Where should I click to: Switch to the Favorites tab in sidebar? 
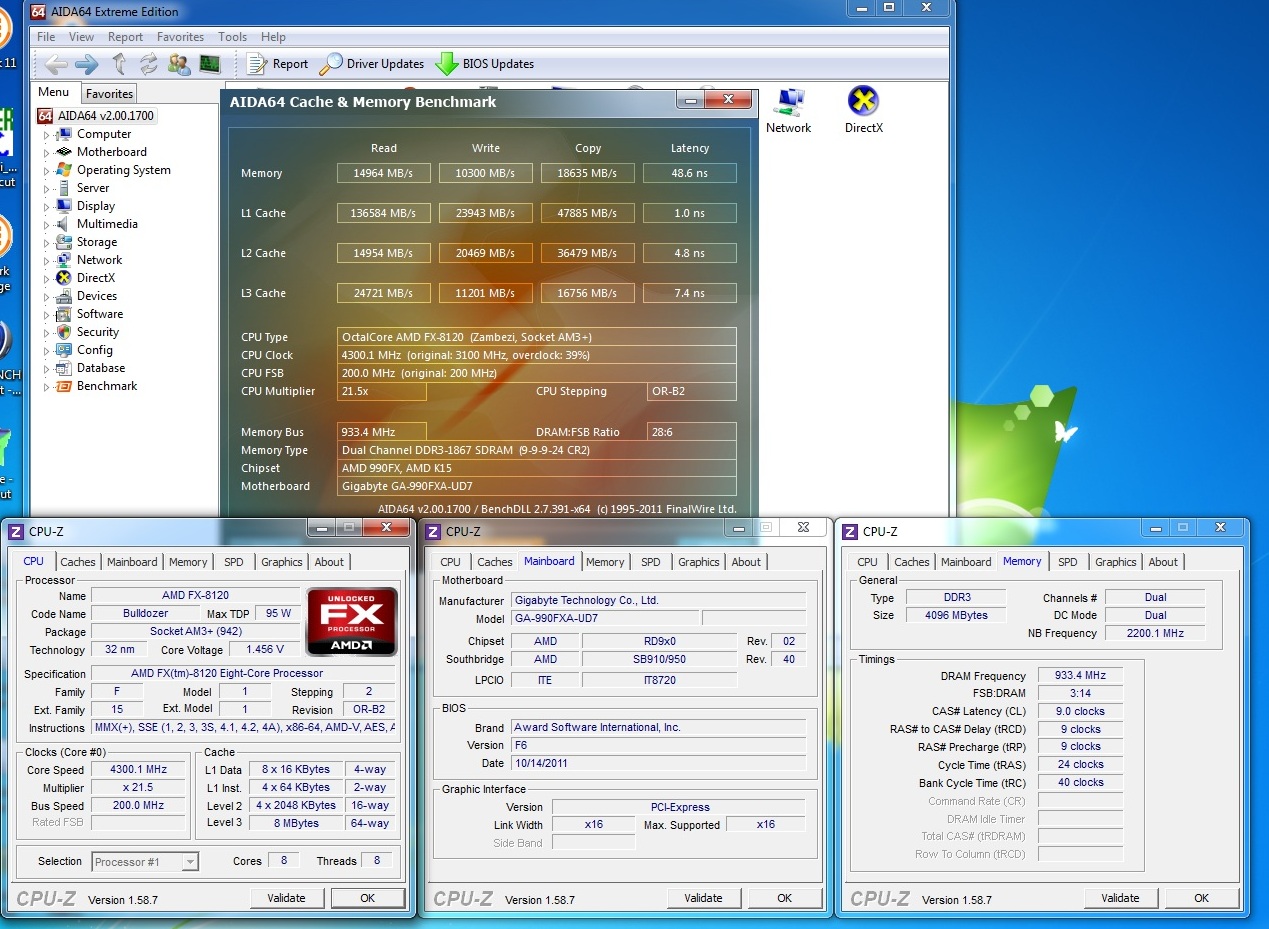[109, 94]
